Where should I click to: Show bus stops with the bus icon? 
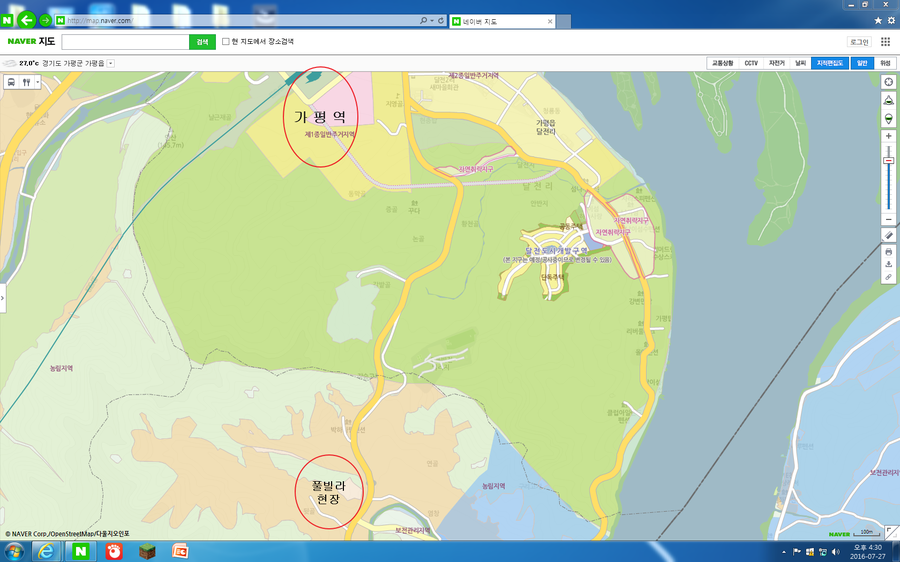11,82
